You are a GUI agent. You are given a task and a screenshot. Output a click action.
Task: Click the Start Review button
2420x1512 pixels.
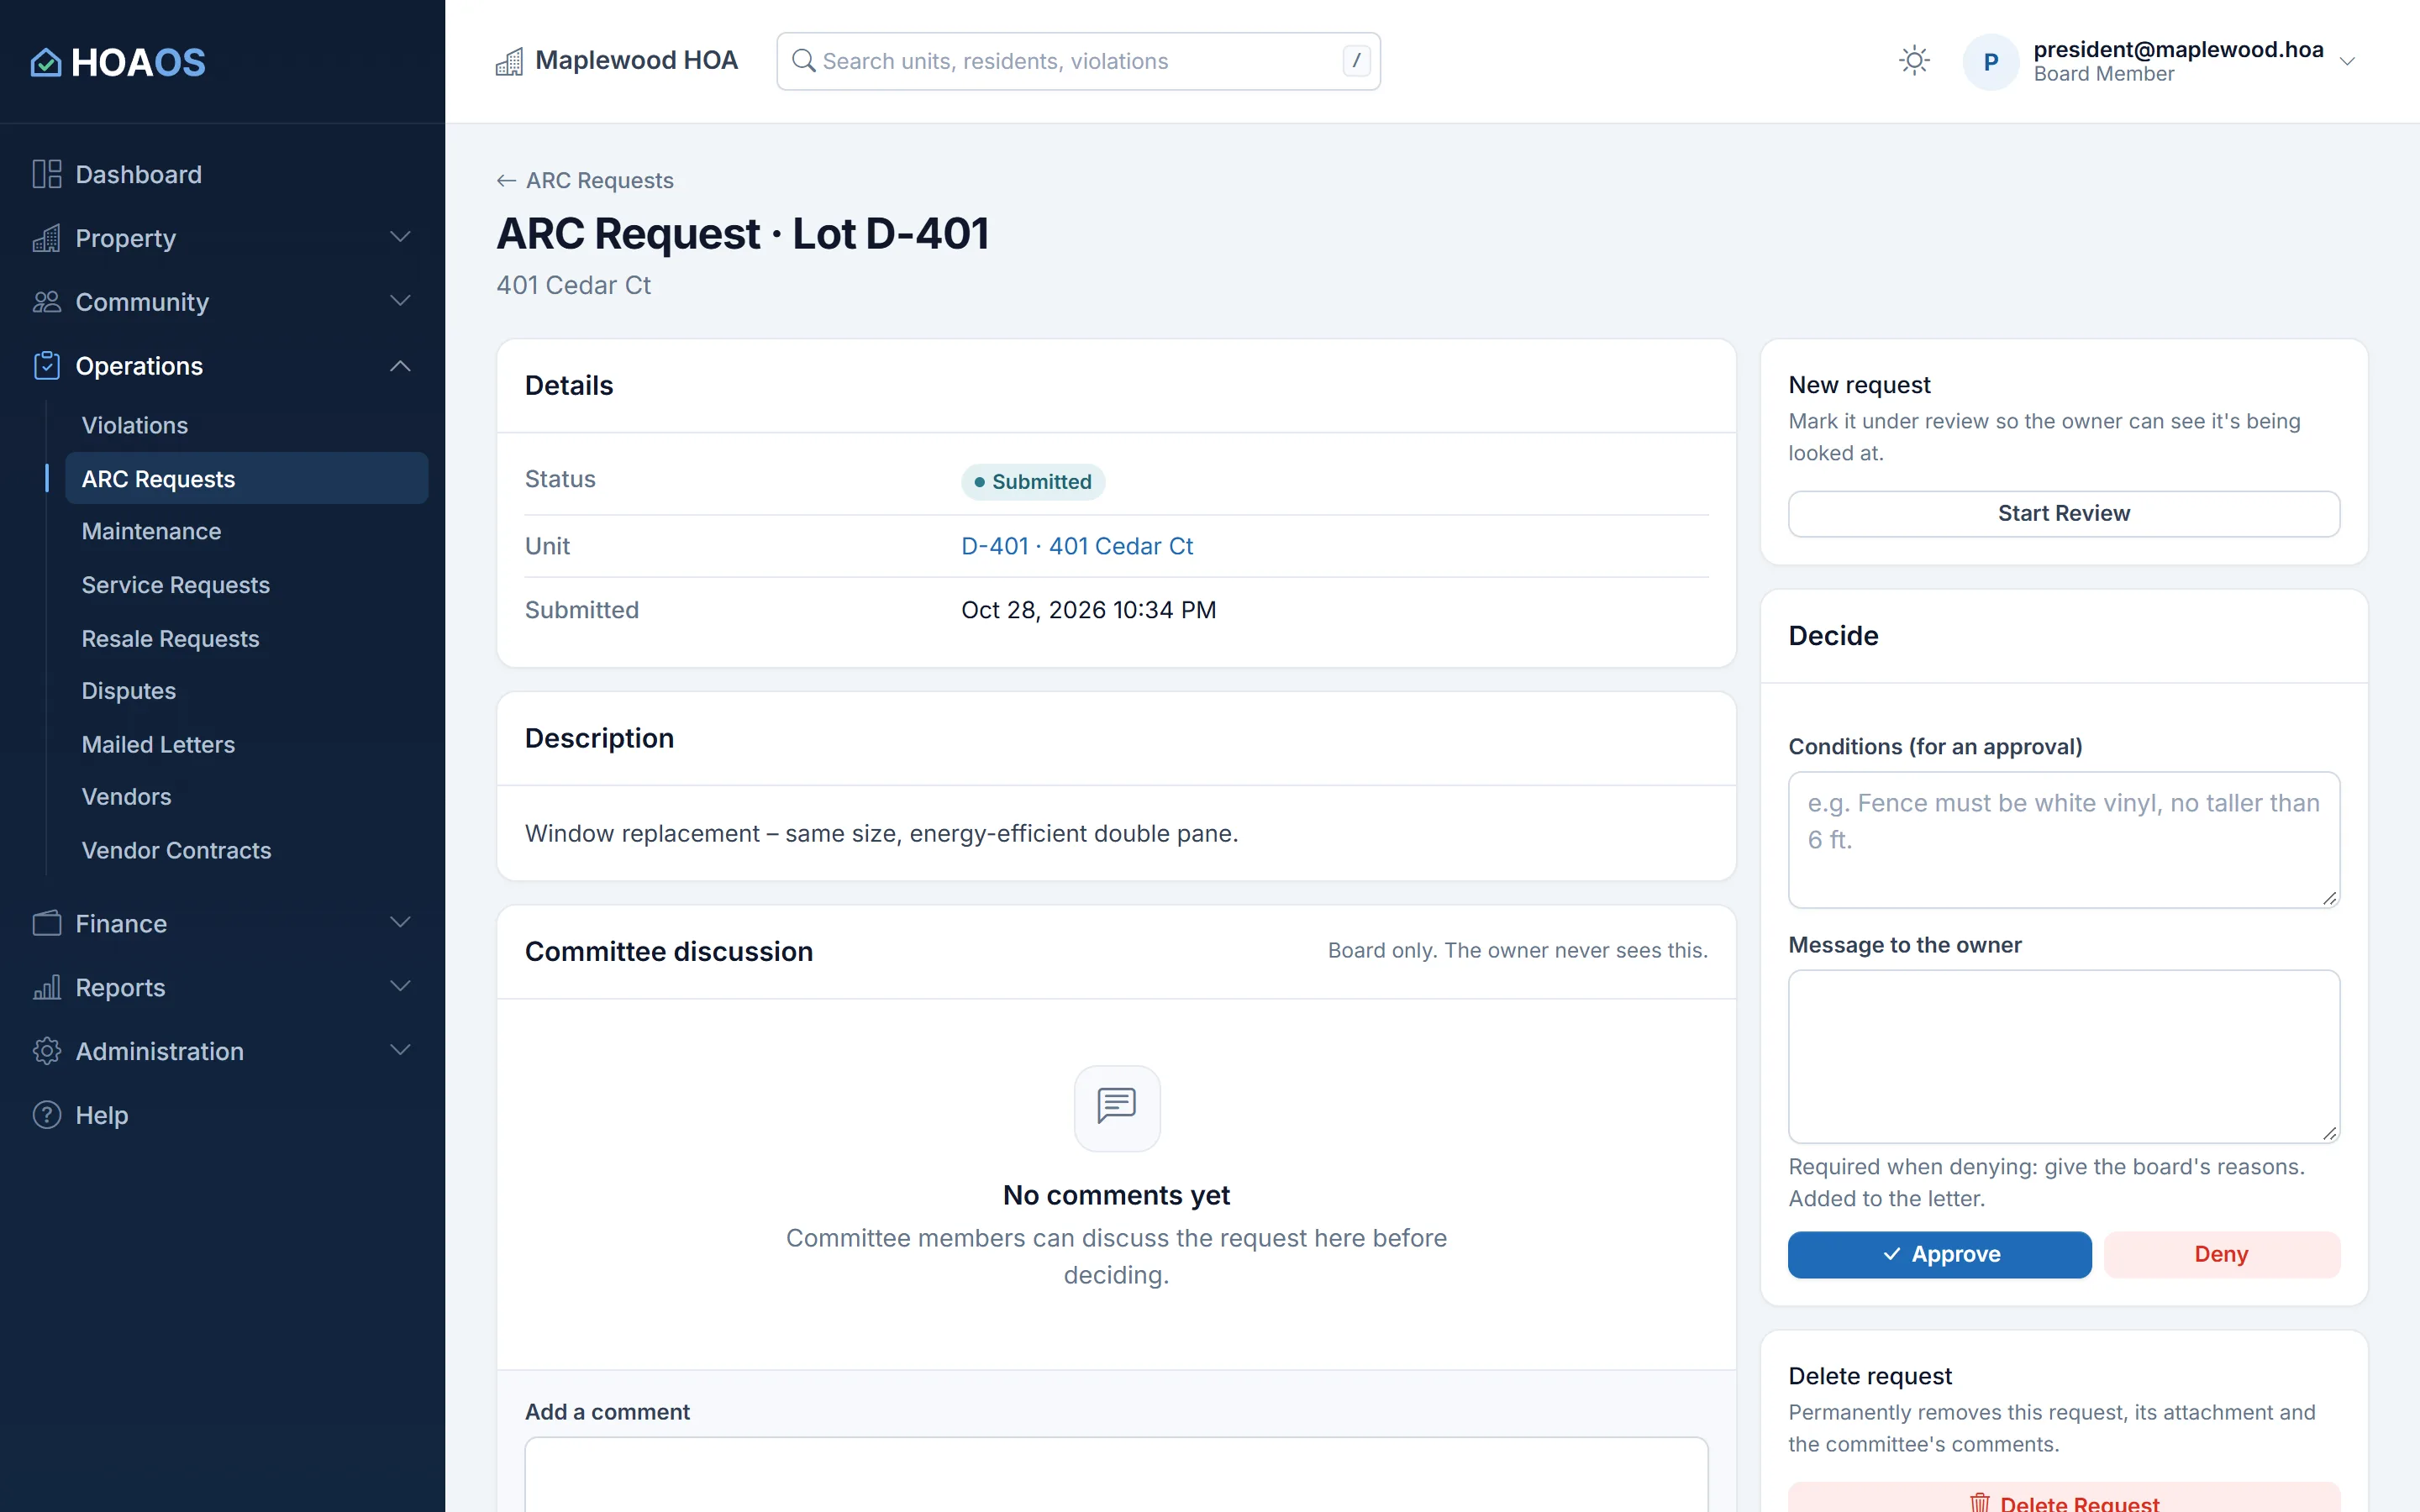[x=2063, y=514]
